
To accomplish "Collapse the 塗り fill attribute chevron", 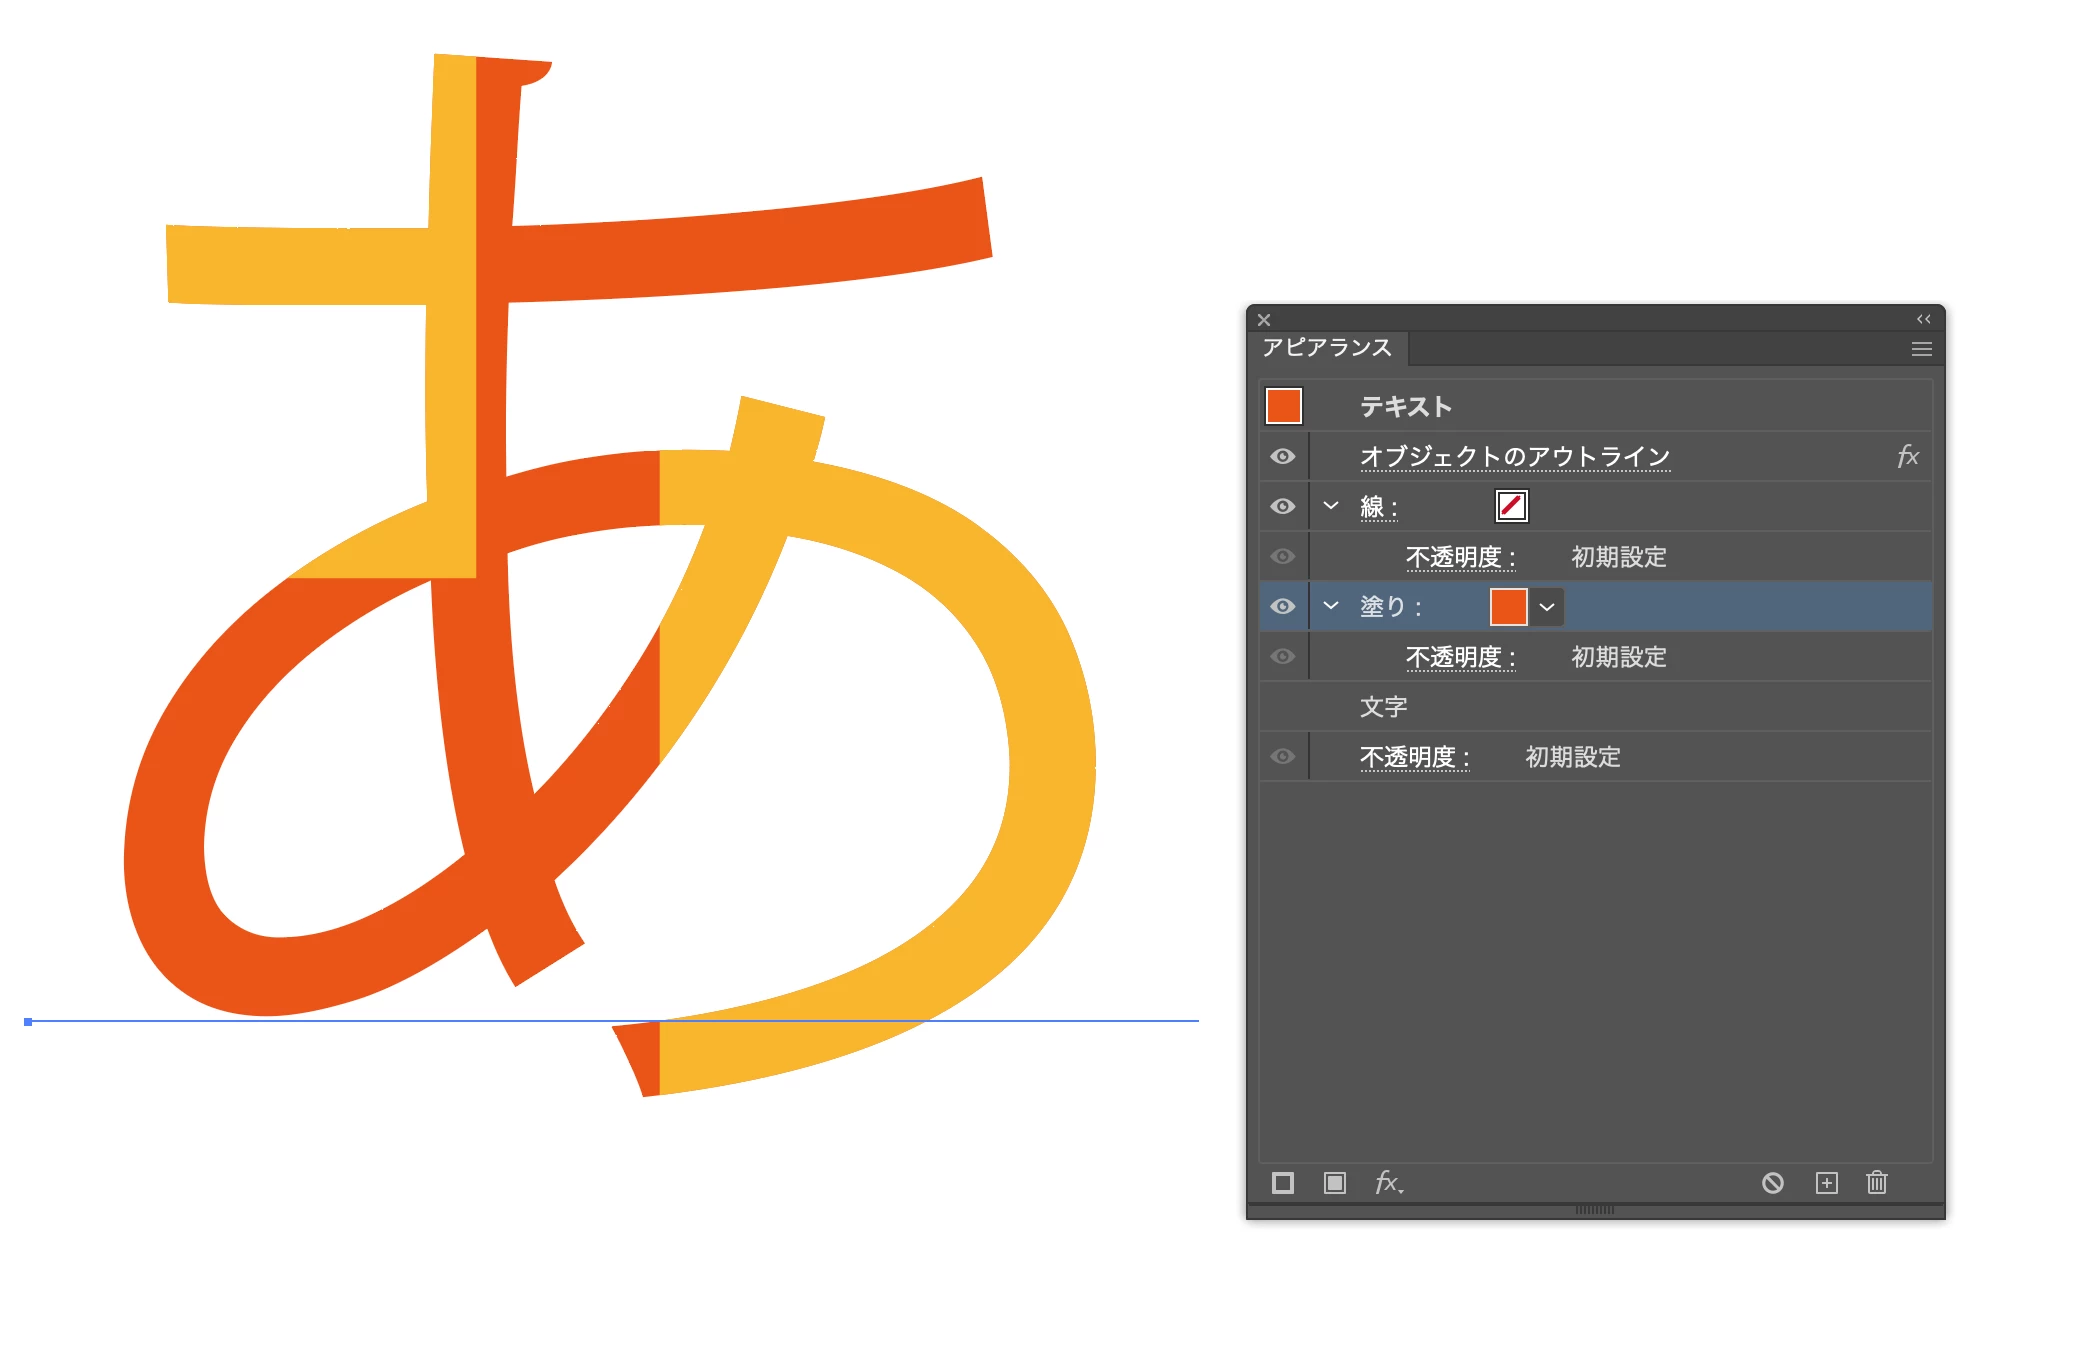I will click(x=1331, y=606).
